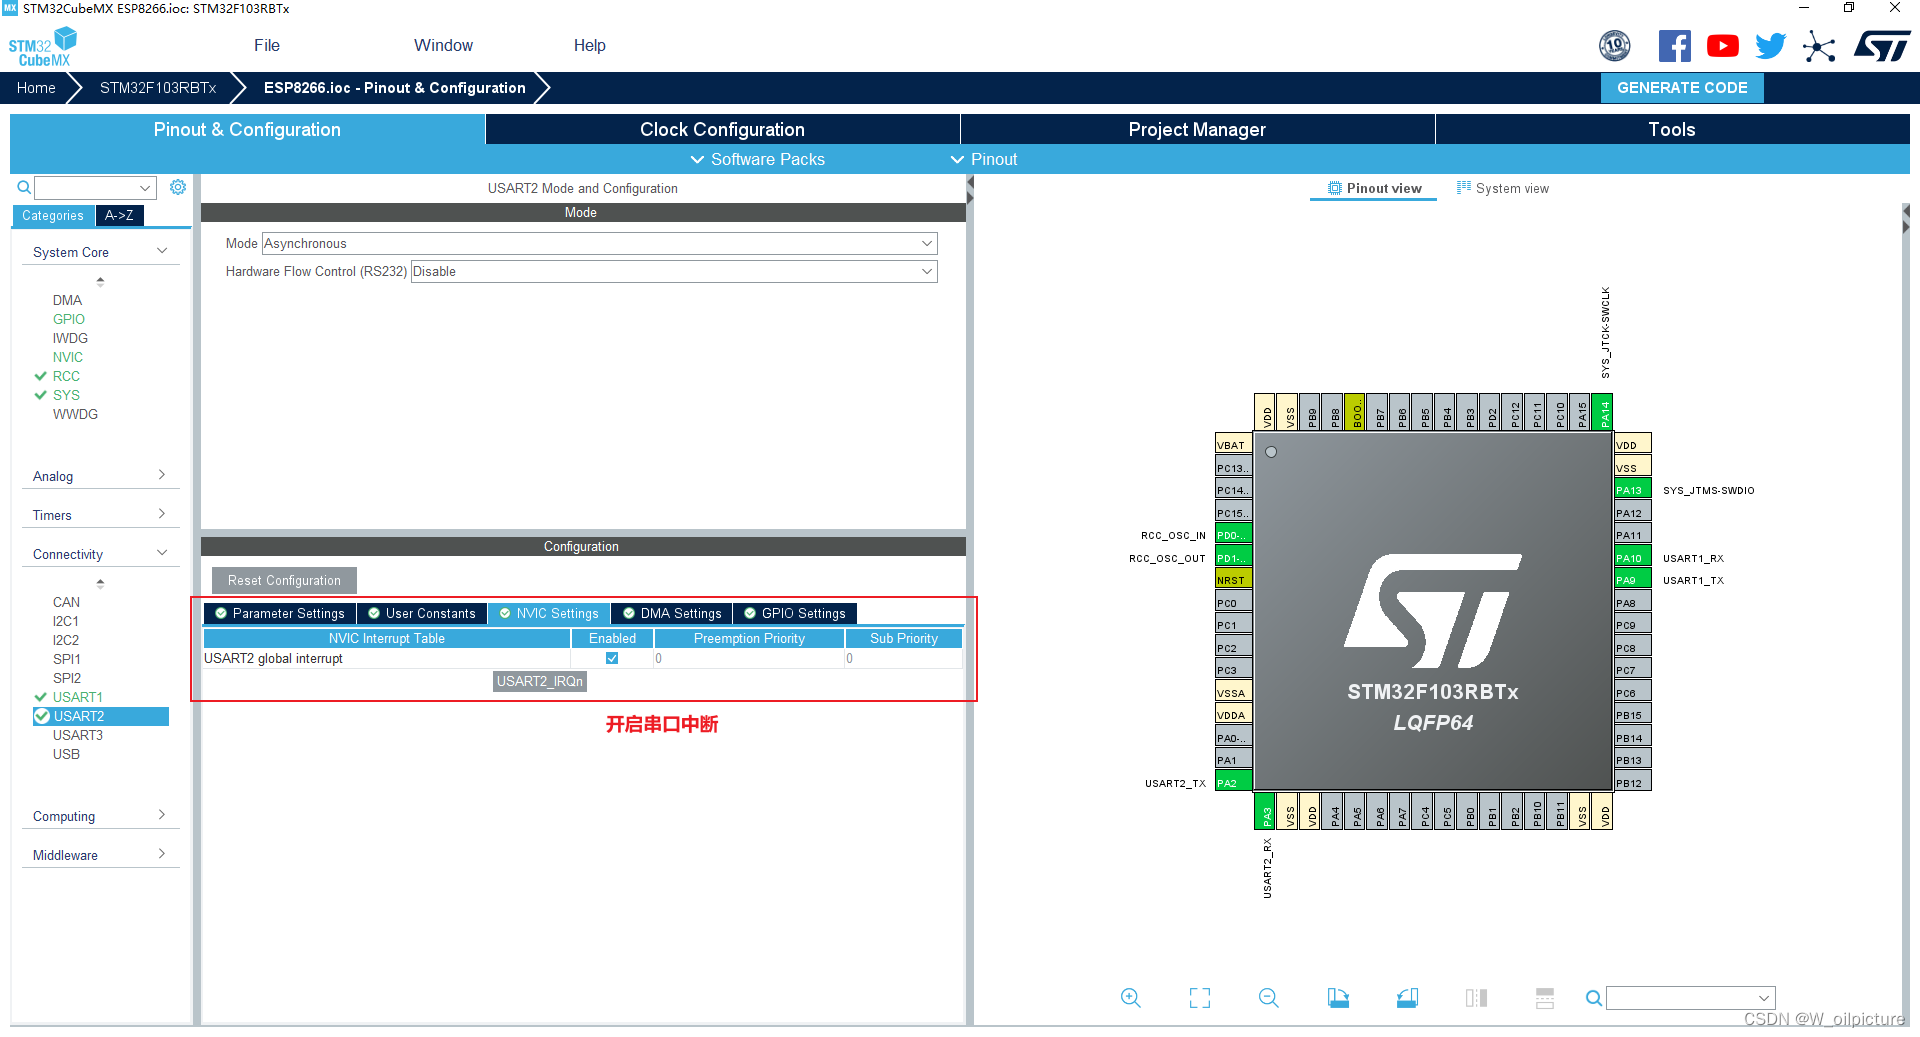
Task: Open the Window menu
Action: 443,45
